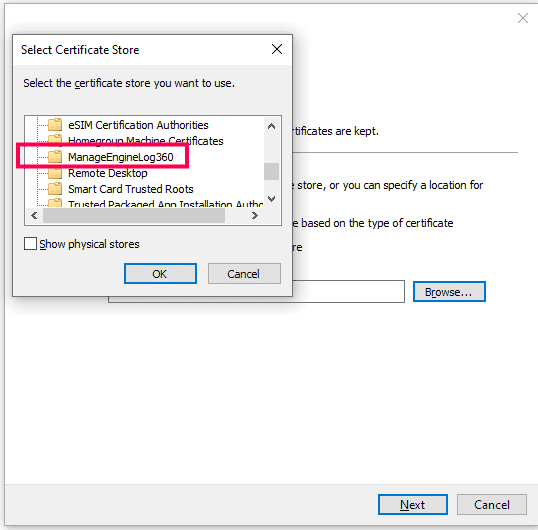This screenshot has height=530, width=538.
Task: Confirm store selection with OK
Action: 160,273
